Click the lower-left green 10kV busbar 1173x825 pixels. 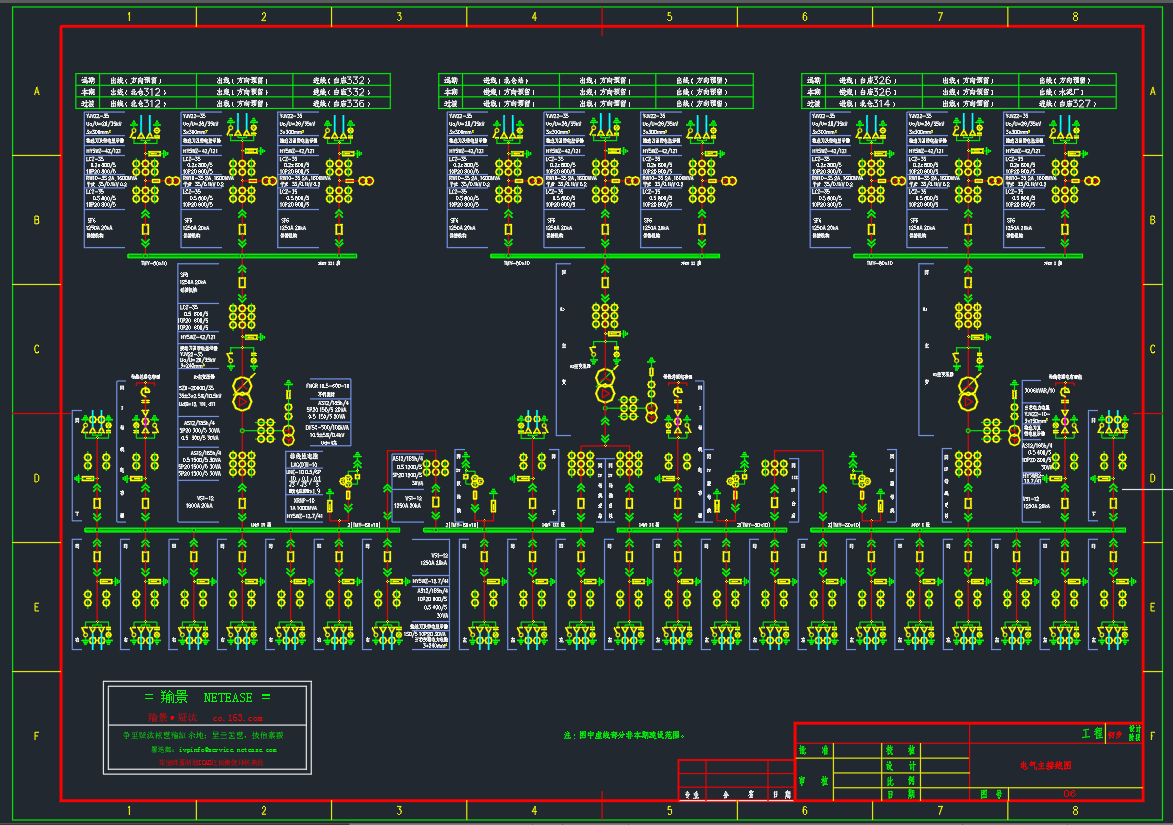[240, 530]
